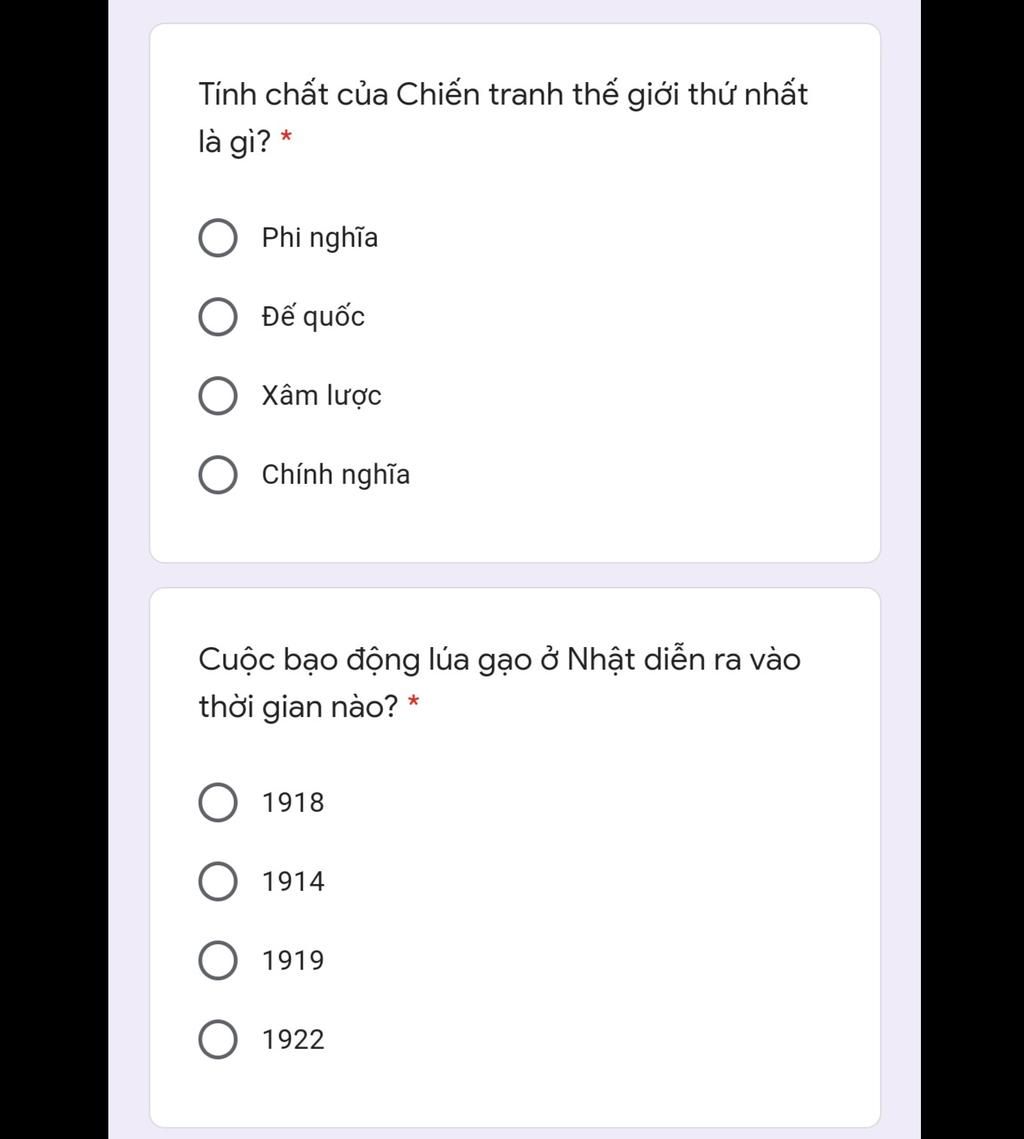Mark the 1919 radio button
This screenshot has width=1024, height=1139.
tap(218, 961)
